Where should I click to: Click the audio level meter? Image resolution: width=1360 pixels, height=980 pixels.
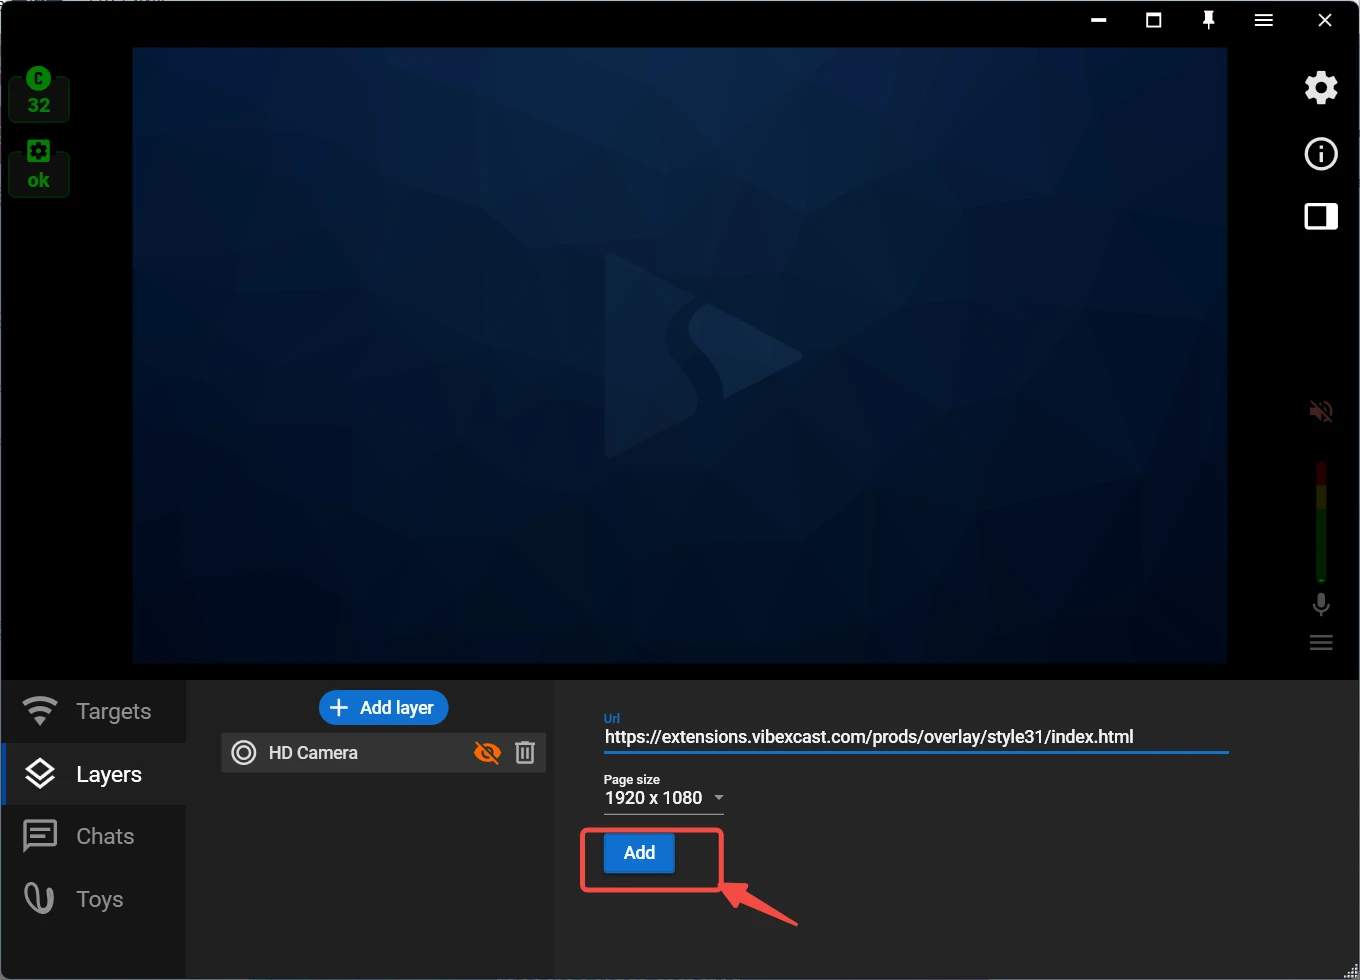click(x=1321, y=521)
